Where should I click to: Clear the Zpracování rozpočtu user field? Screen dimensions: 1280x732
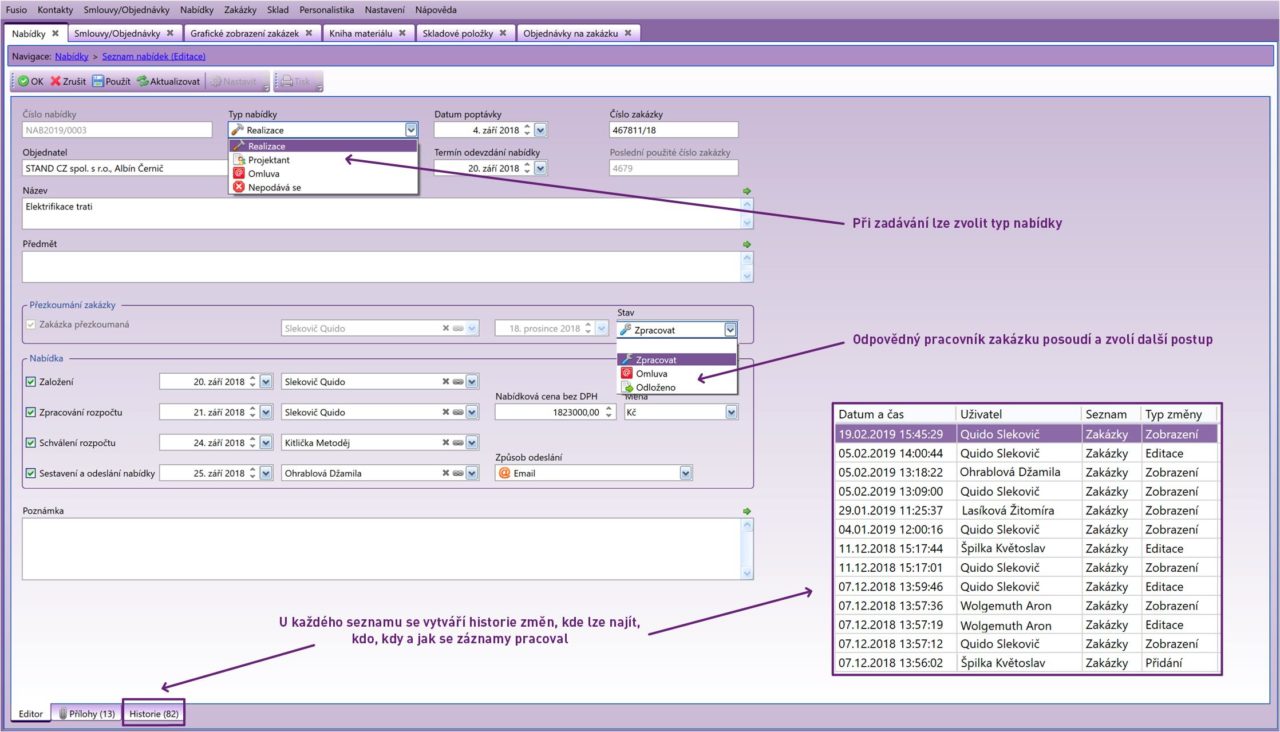pyautogui.click(x=446, y=412)
